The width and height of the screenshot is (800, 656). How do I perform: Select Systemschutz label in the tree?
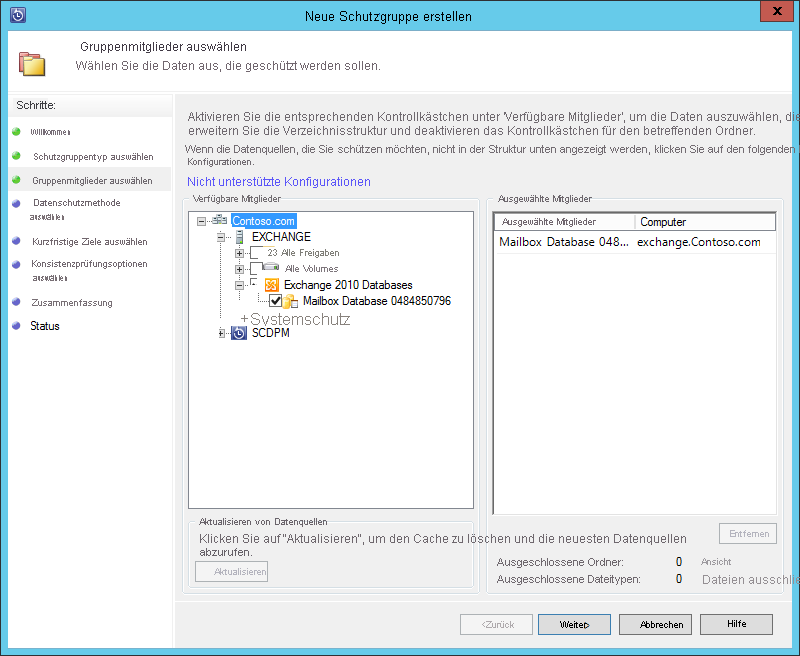300,319
